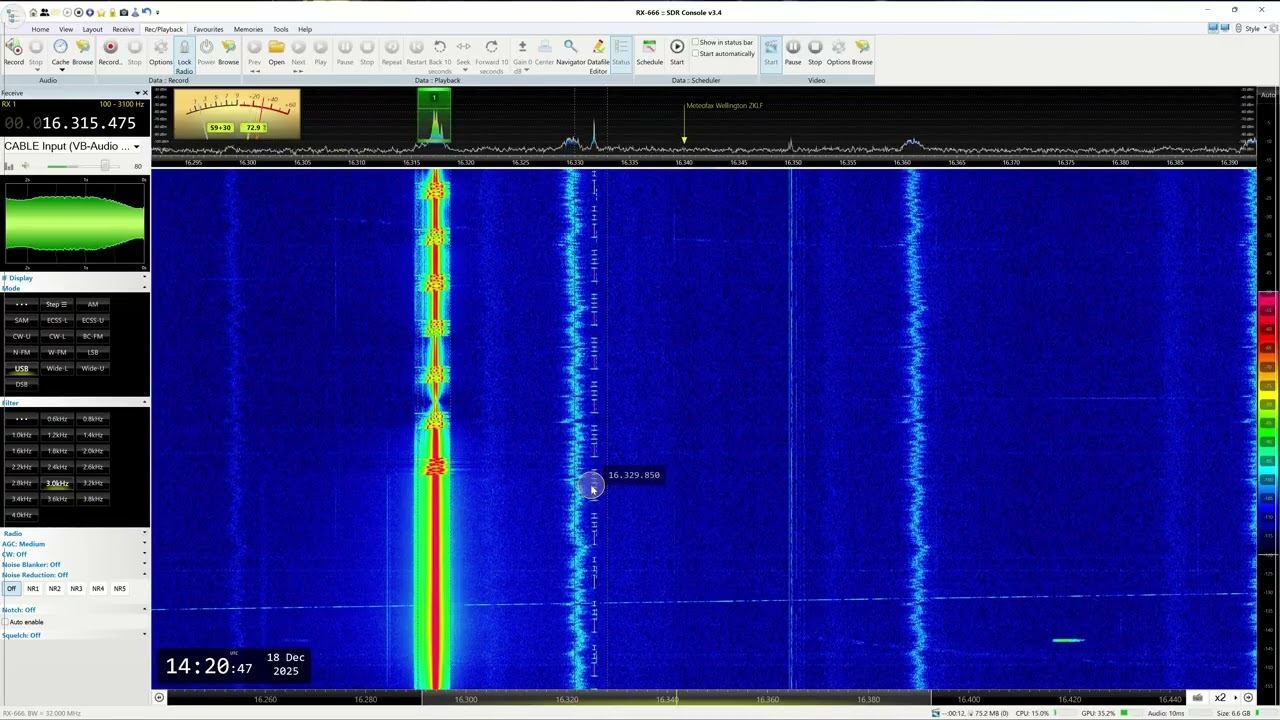Jump back 10 seconds in playback
Image resolution: width=1280 pixels, height=720 pixels.
coord(440,55)
